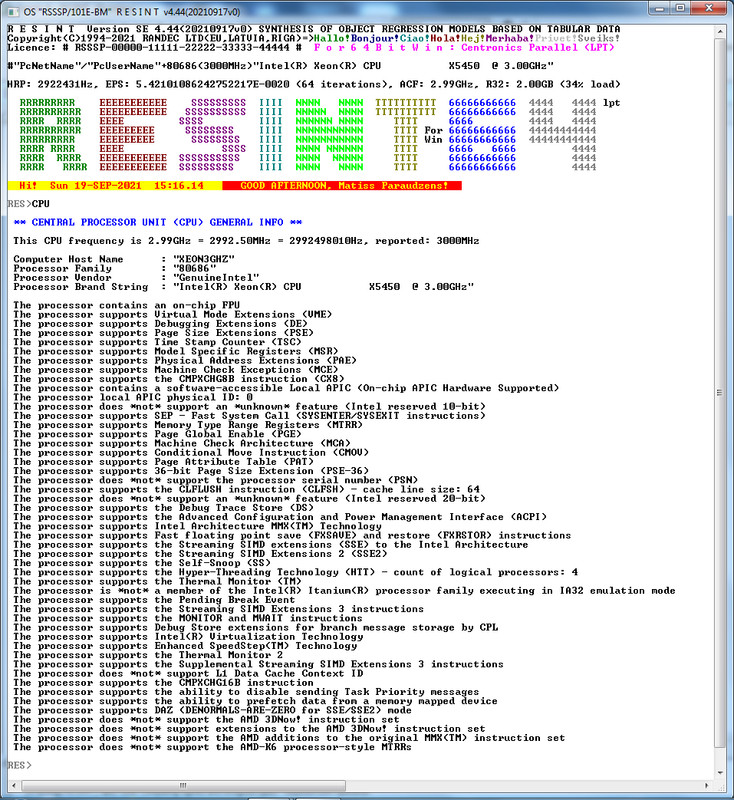This screenshot has height=800, width=734.
Task: Click the 'local APIC physical ID: 0' line
Action: (133, 397)
